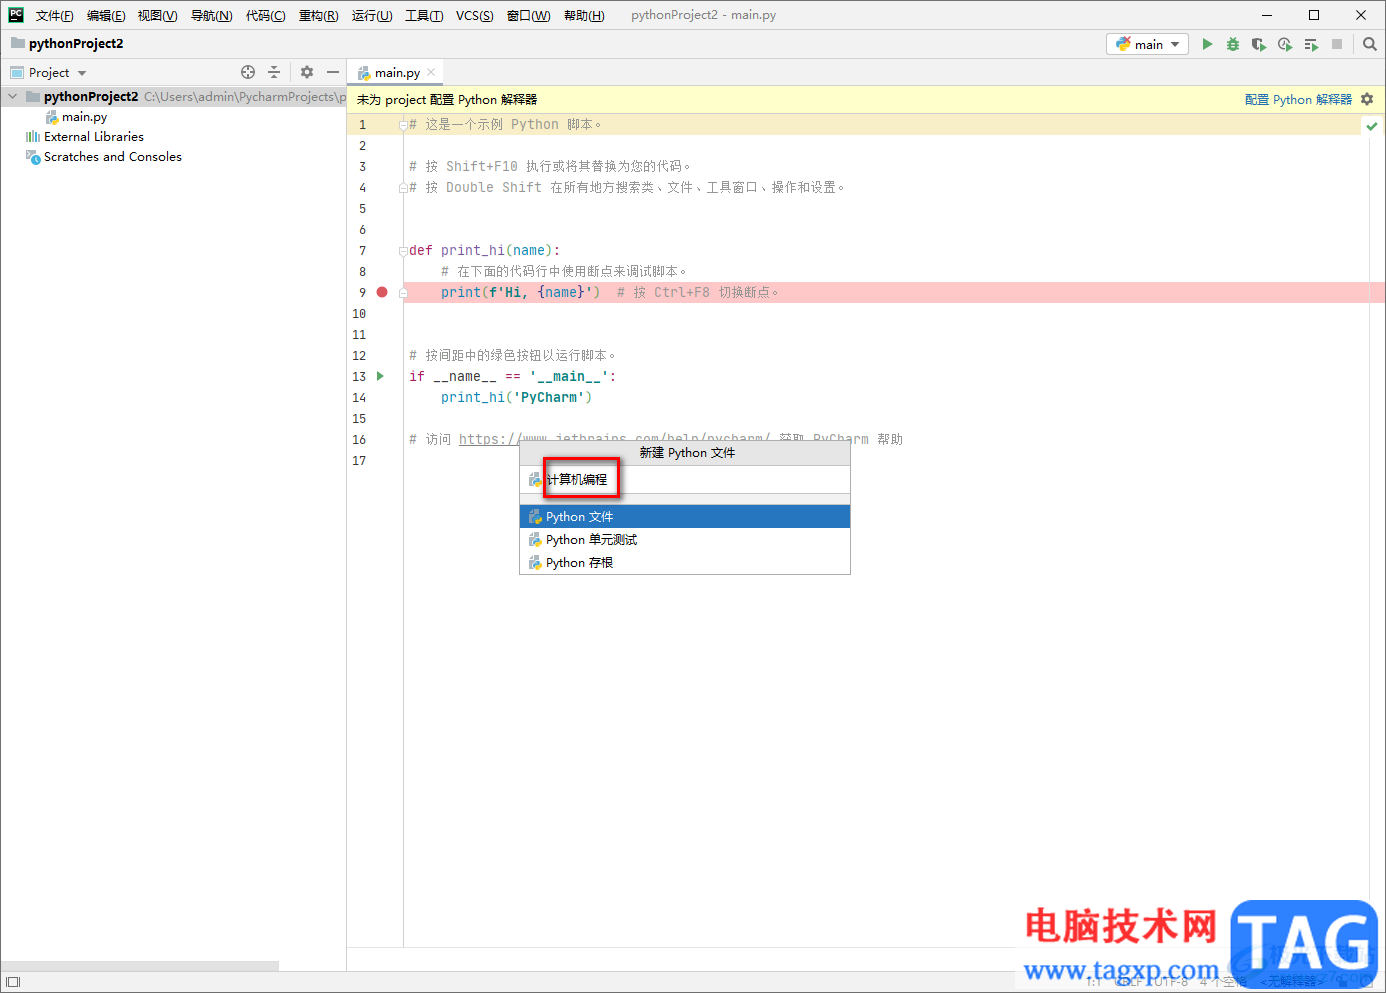Viewport: 1386px width, 993px height.
Task: Open interpreter notification gear settings
Action: tap(1367, 99)
